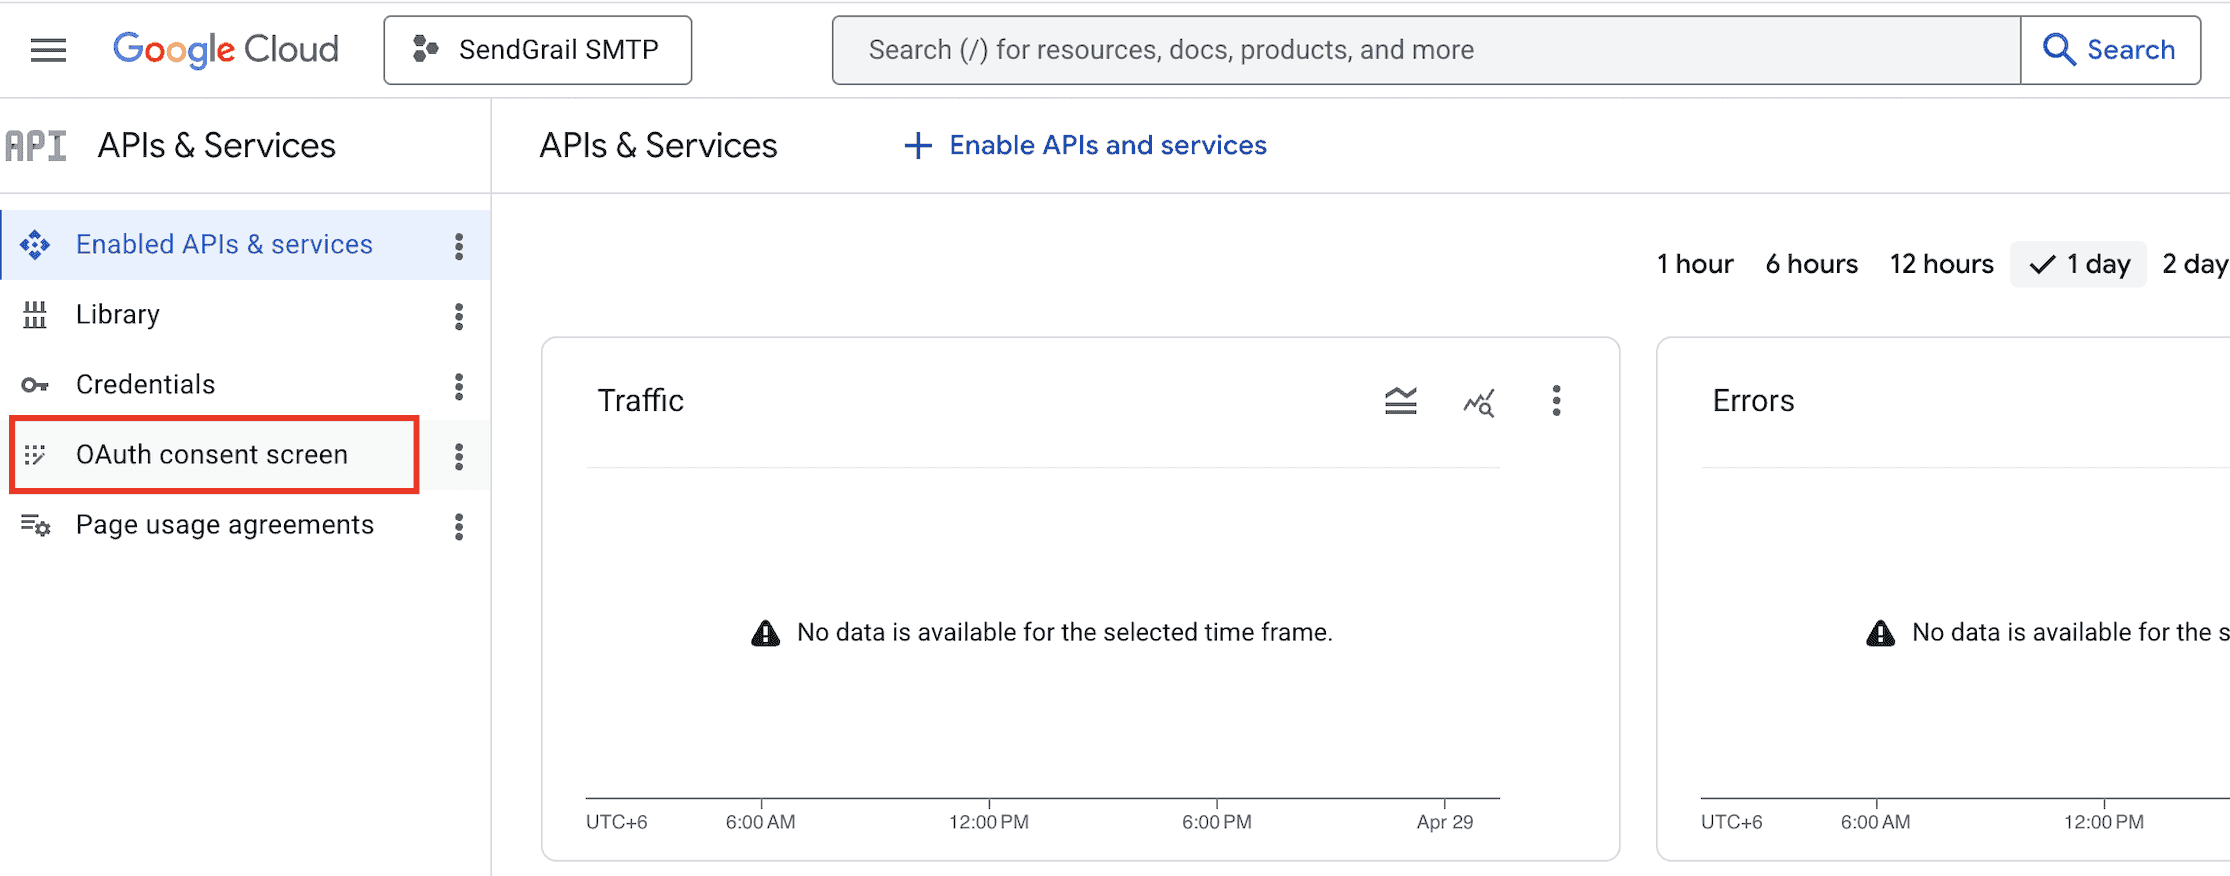This screenshot has height=876, width=2230.
Task: Click the plus icon beside Enable APIs
Action: 918,146
